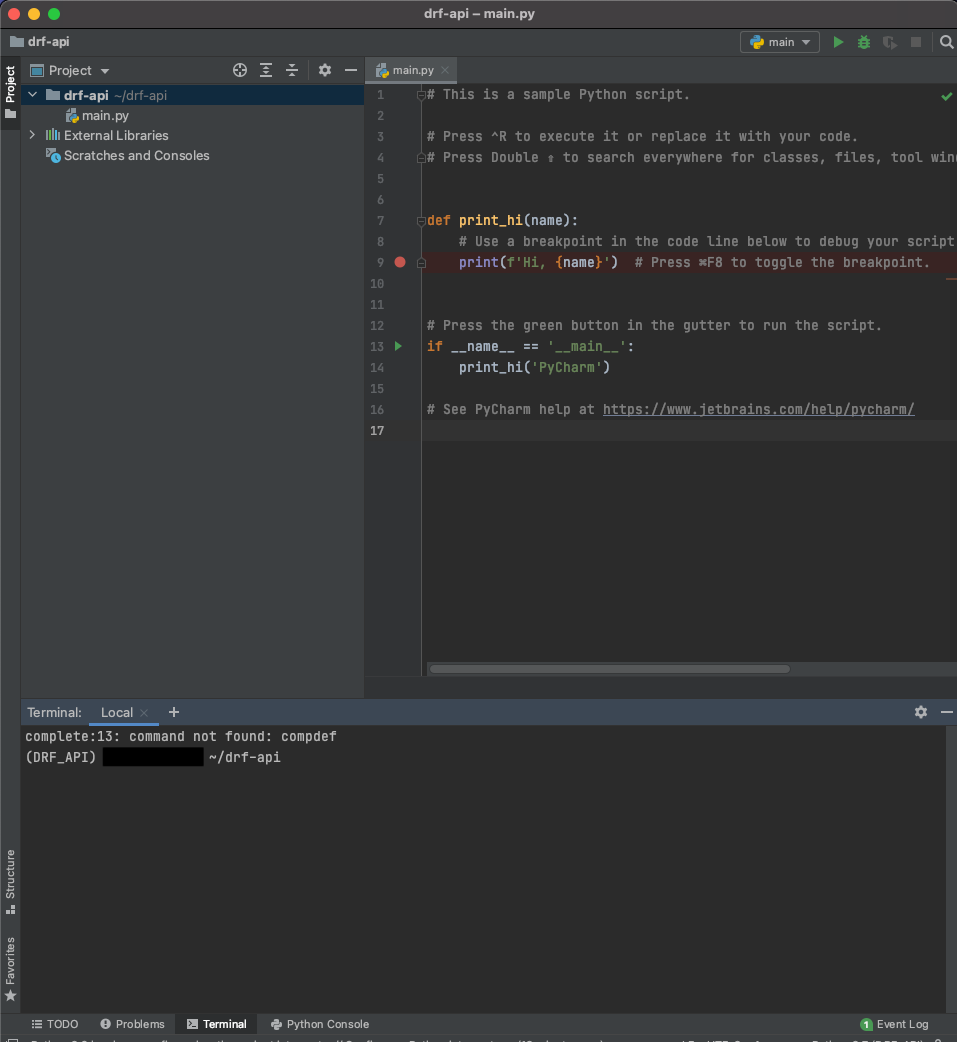Open Project panel settings gear
This screenshot has height=1042, width=957.
coord(324,70)
